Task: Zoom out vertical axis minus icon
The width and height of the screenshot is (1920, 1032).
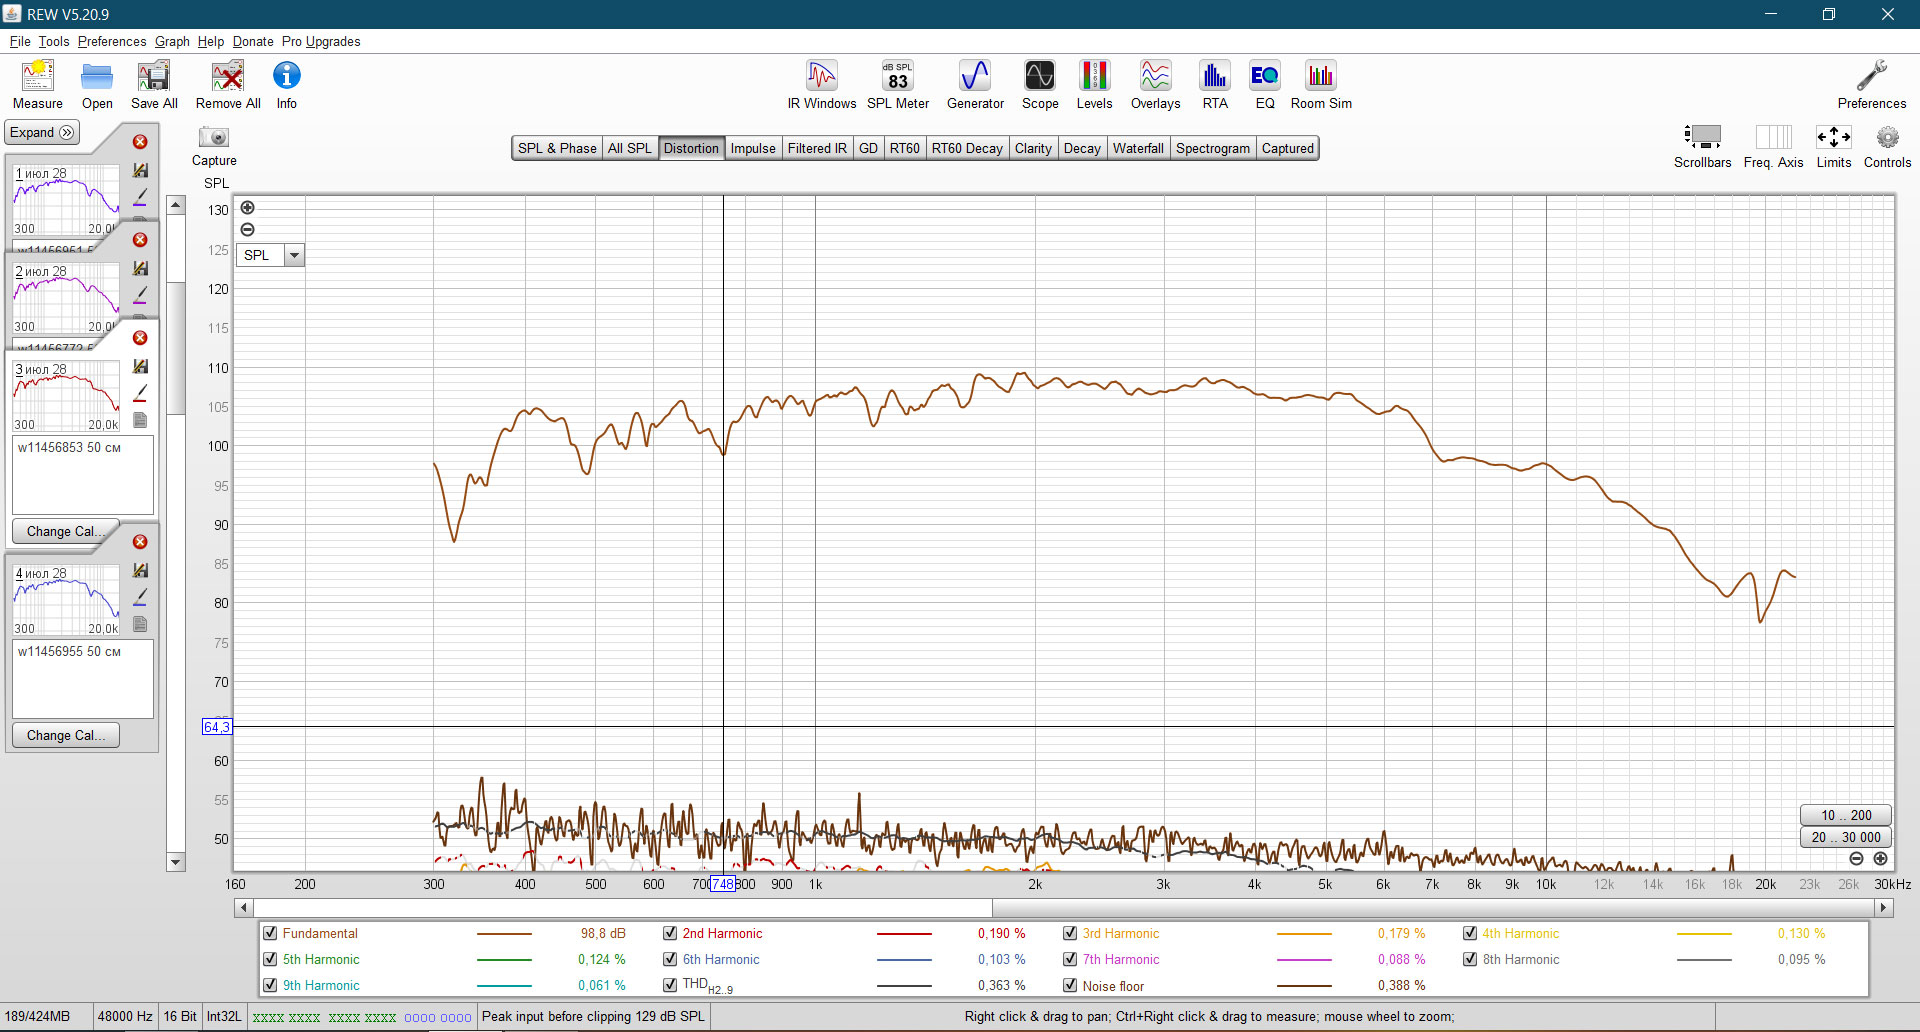Action: click(248, 230)
